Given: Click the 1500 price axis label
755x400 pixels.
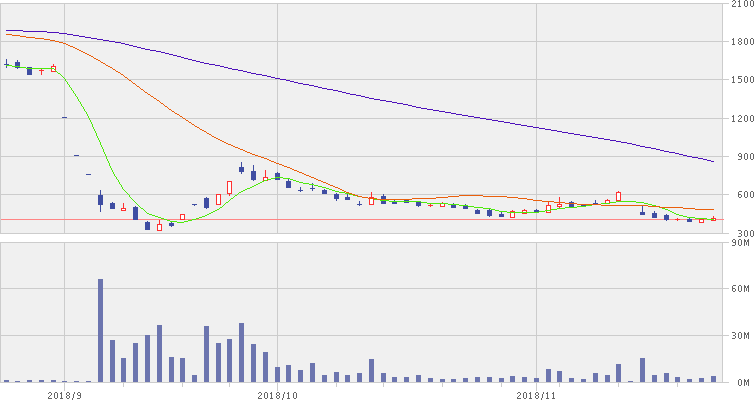Looking at the screenshot, I should coord(740,80).
